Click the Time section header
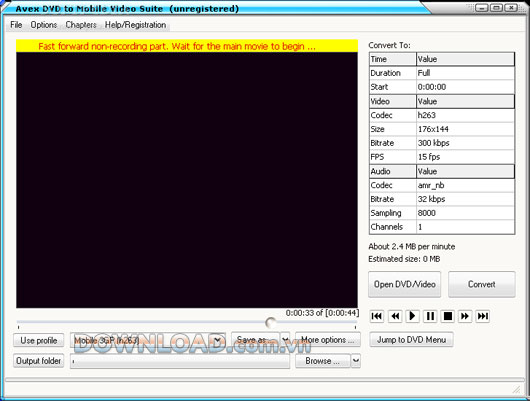530x401 pixels. 393,59
